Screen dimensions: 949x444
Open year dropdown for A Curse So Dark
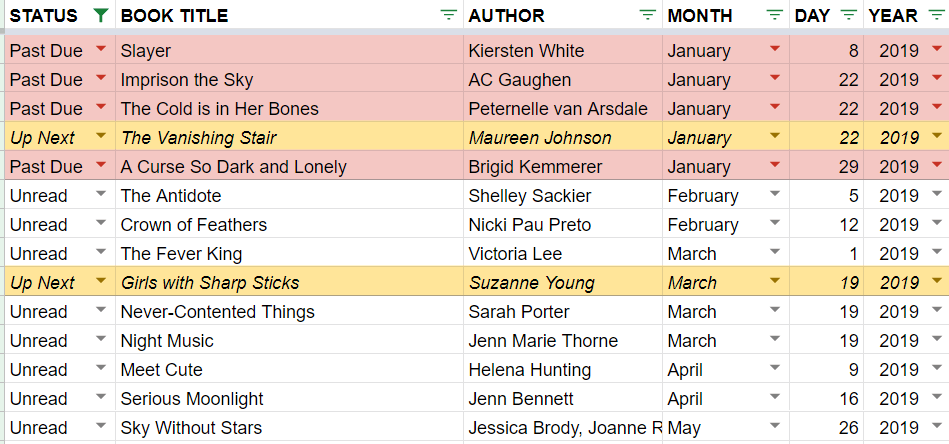[937, 165]
